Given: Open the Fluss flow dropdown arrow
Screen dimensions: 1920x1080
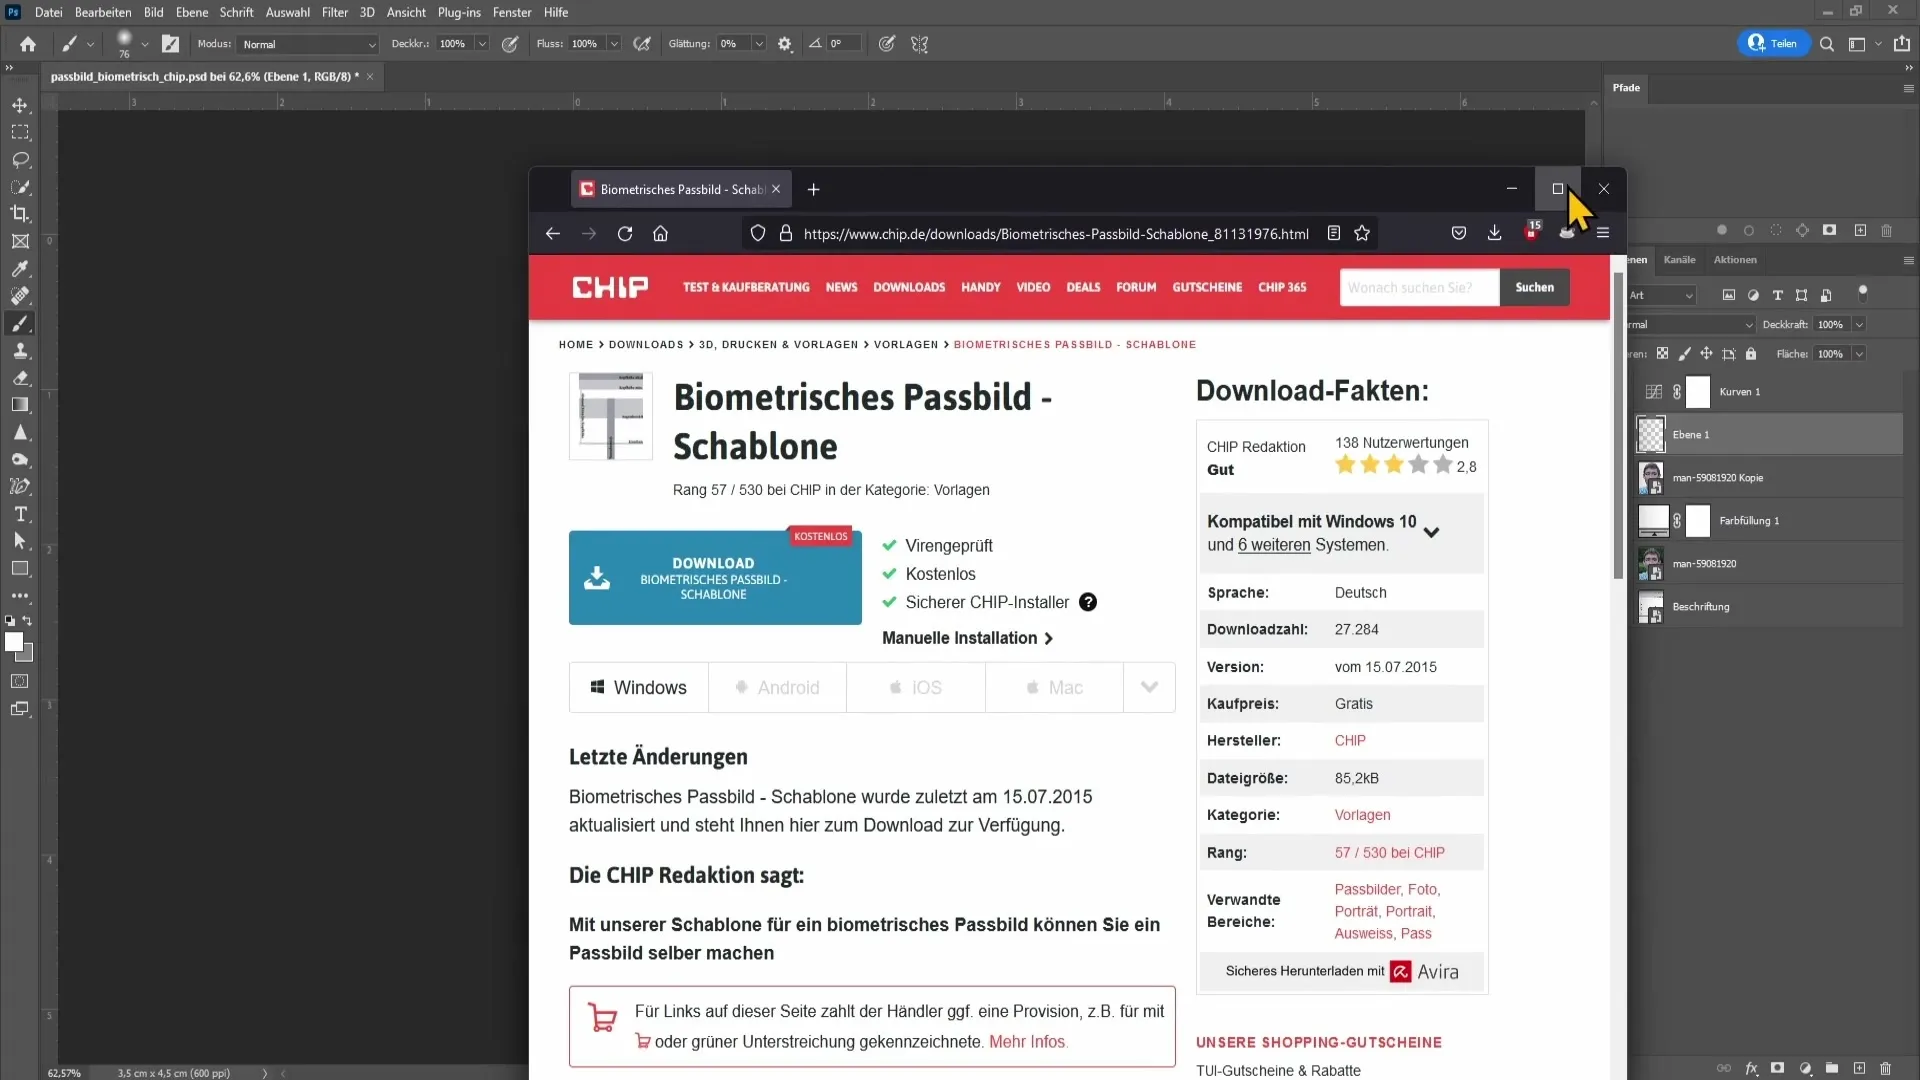Looking at the screenshot, I should pyautogui.click(x=614, y=44).
